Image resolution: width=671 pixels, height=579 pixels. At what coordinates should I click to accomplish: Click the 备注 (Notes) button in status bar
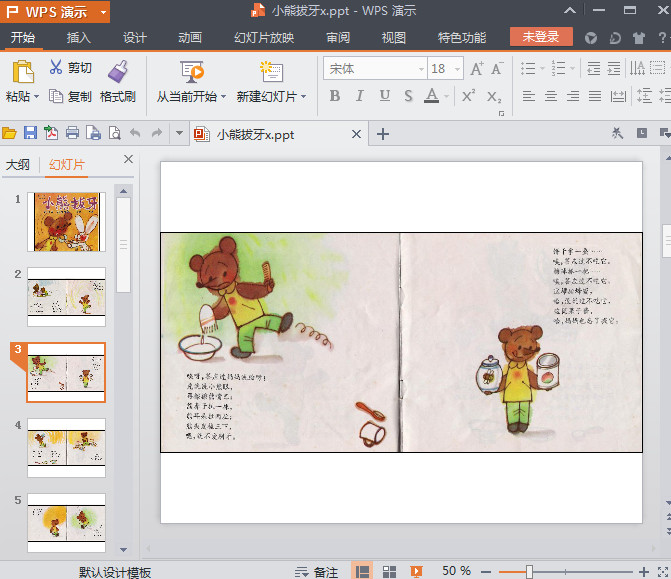[x=317, y=571]
